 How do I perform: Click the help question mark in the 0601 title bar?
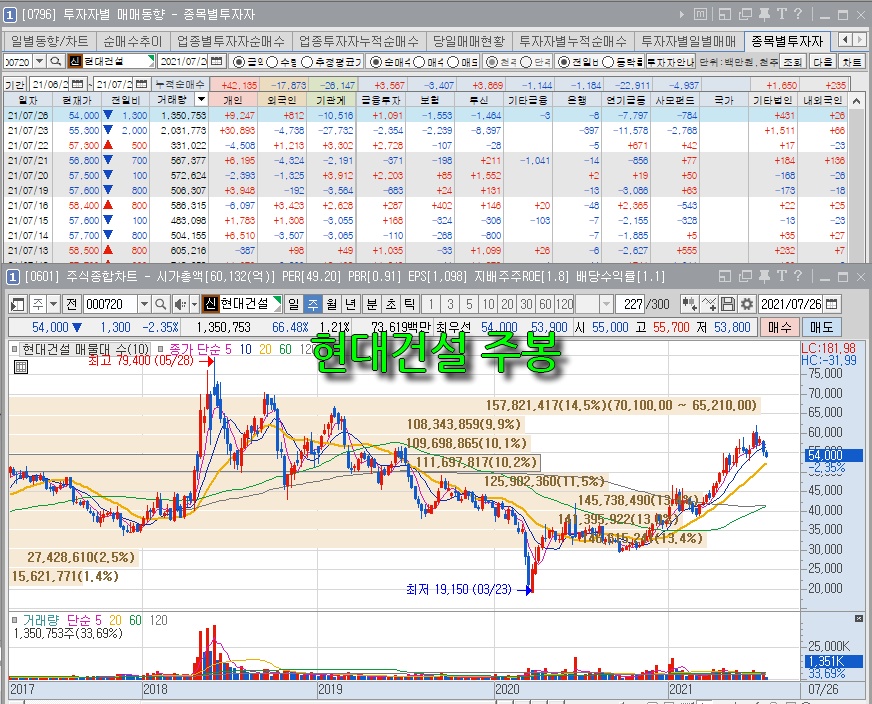(x=799, y=276)
